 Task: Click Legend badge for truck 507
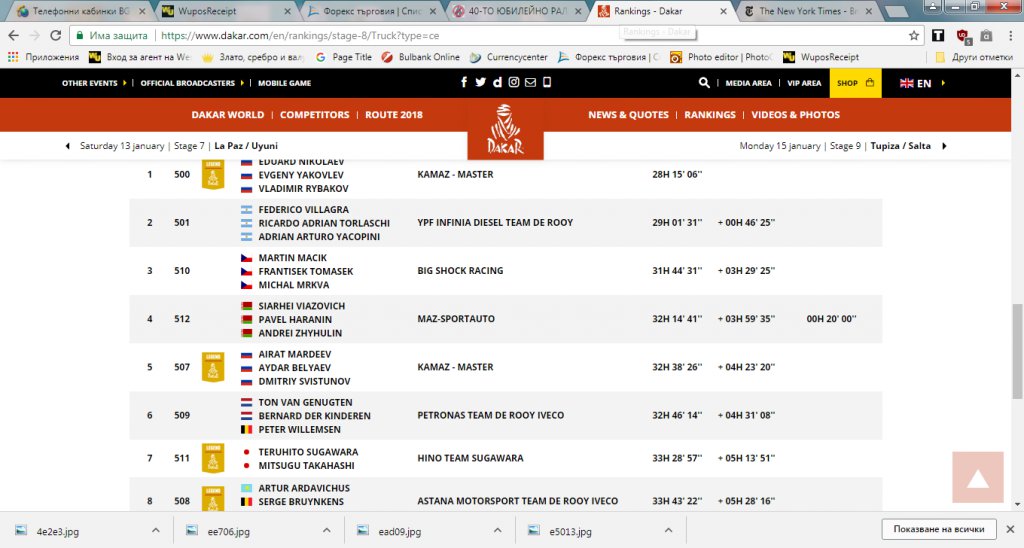[x=213, y=367]
